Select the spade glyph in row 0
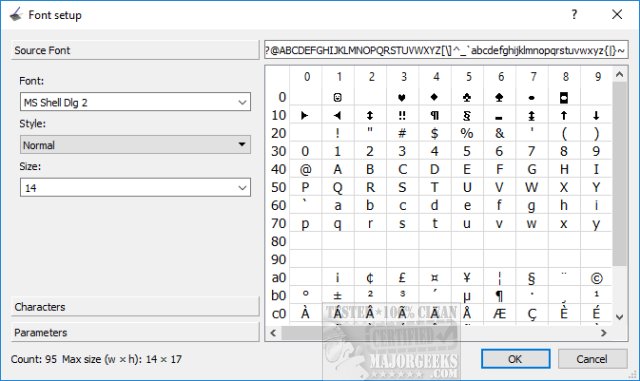 499,97
